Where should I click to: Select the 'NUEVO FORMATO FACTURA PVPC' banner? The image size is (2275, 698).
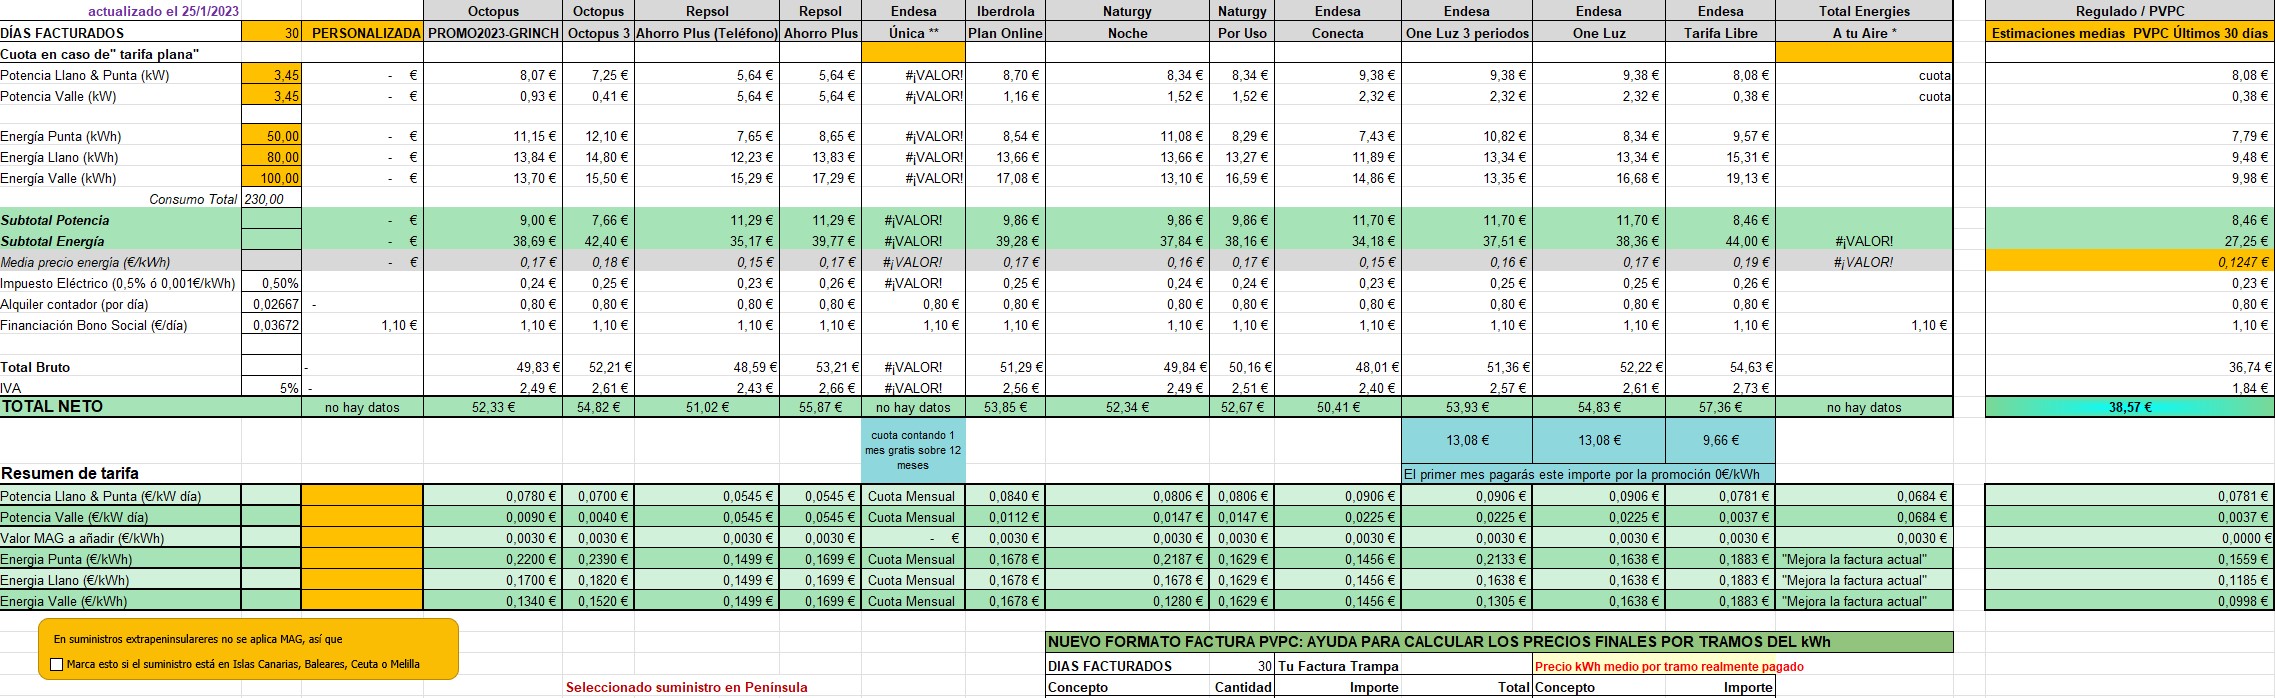click(x=1499, y=642)
